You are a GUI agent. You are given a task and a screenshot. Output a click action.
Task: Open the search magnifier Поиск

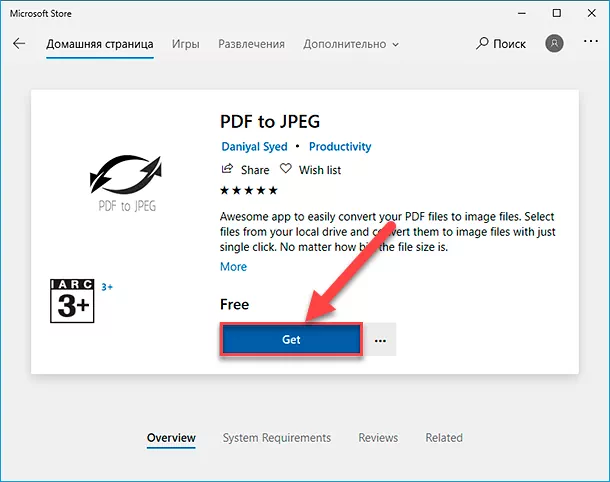click(501, 44)
